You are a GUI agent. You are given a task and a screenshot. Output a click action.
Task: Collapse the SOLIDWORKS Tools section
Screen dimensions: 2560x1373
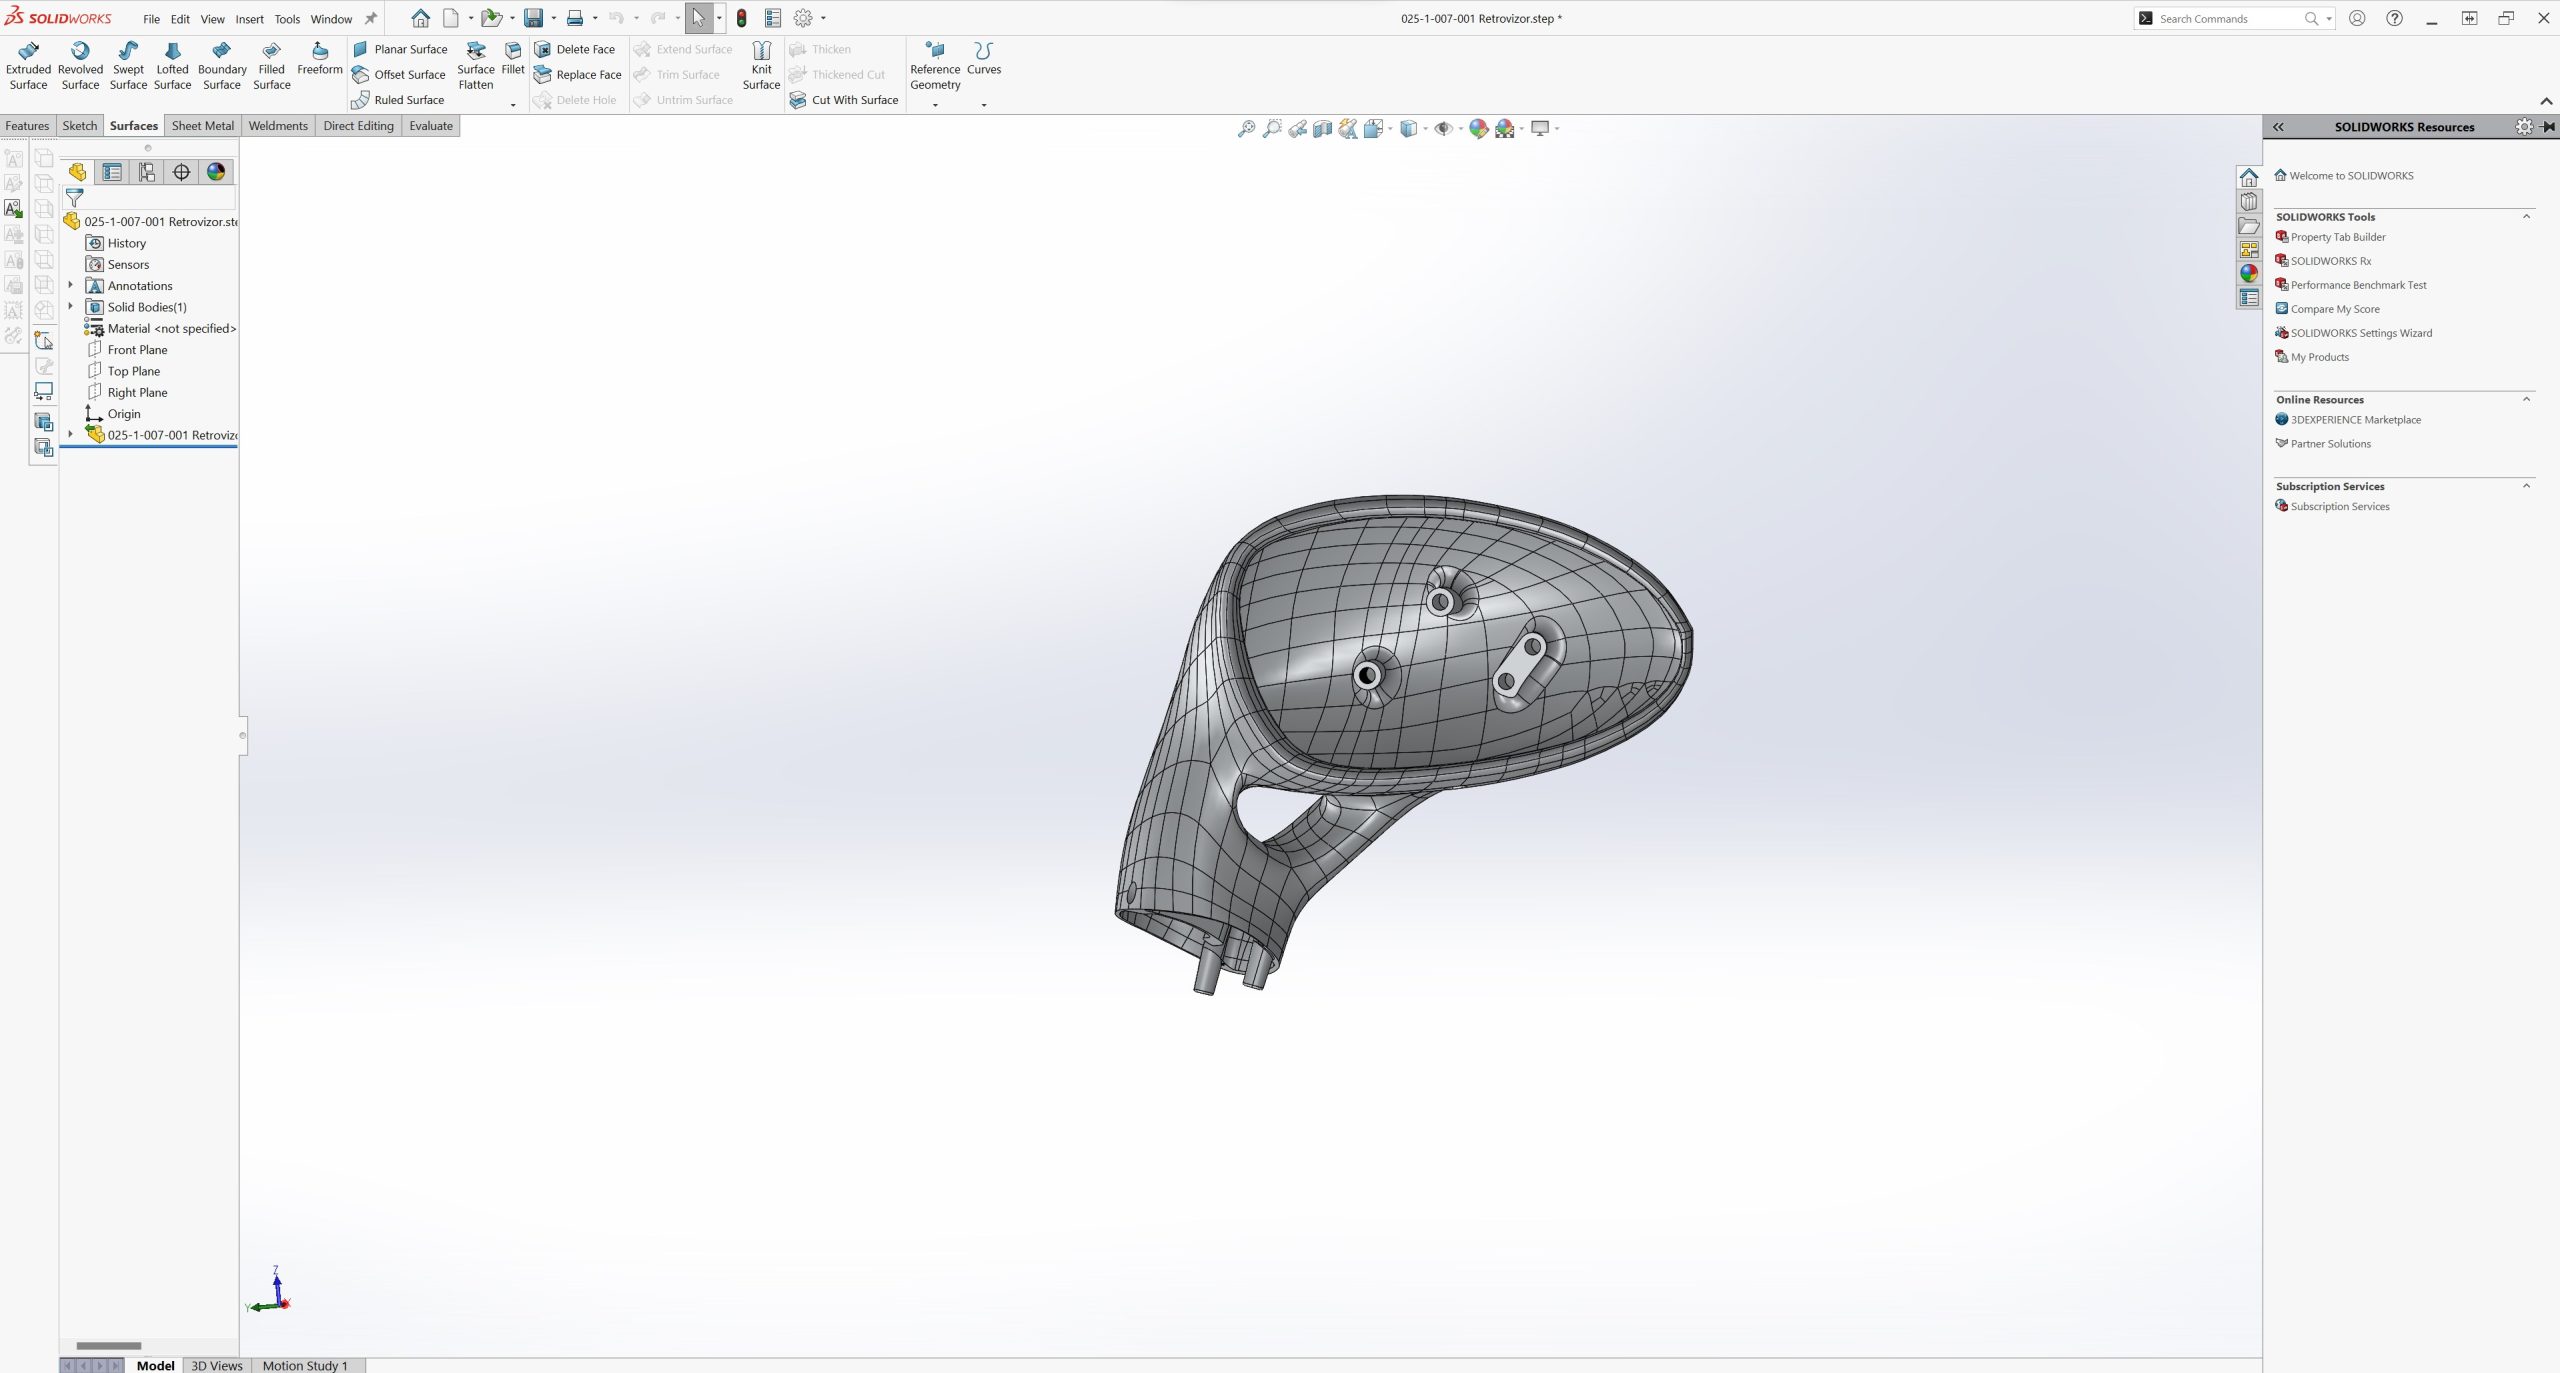(2526, 216)
